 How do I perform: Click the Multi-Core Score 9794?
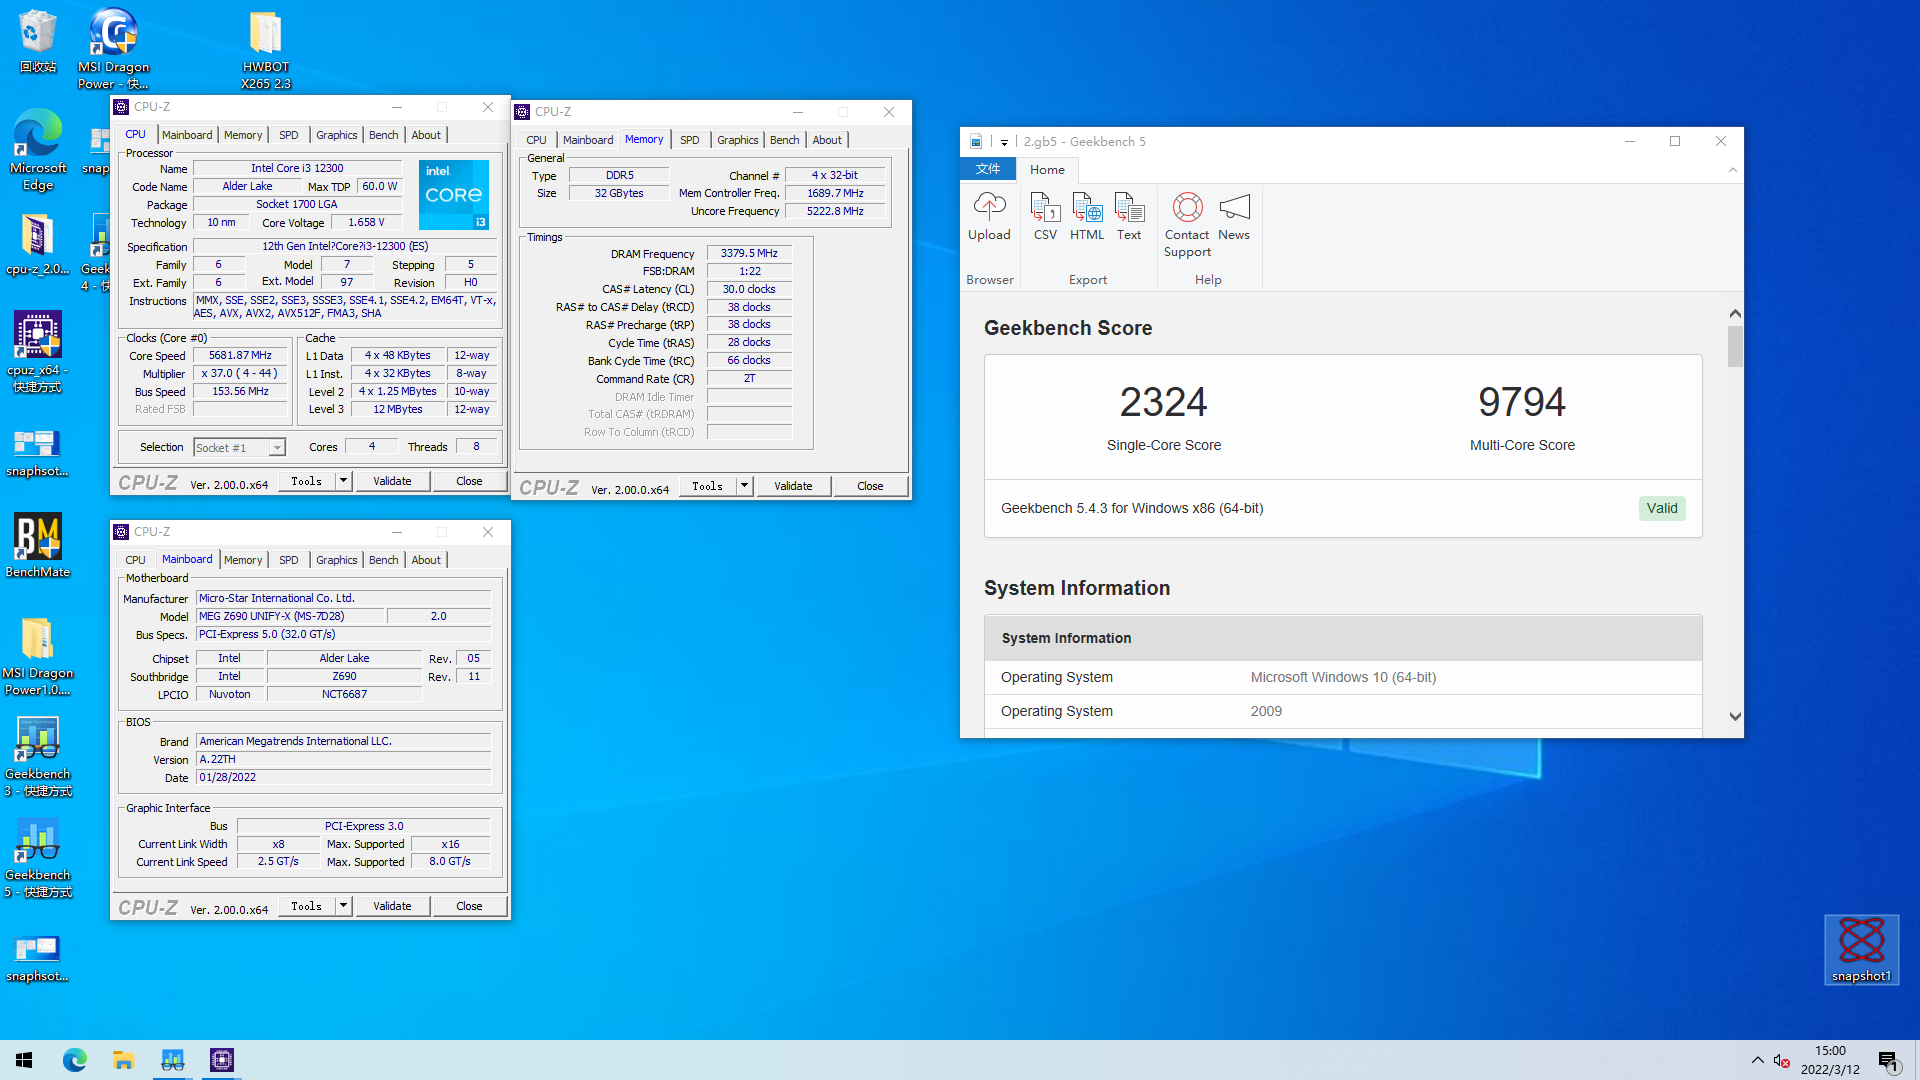pos(1522,403)
